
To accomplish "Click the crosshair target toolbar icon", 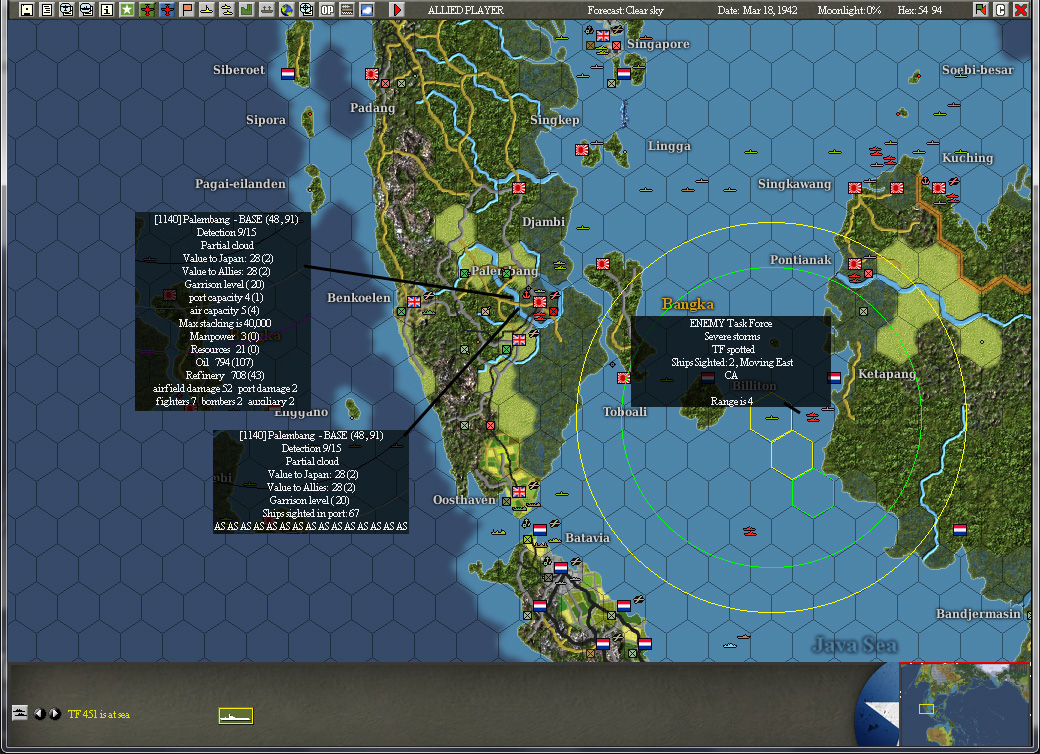I will (306, 10).
